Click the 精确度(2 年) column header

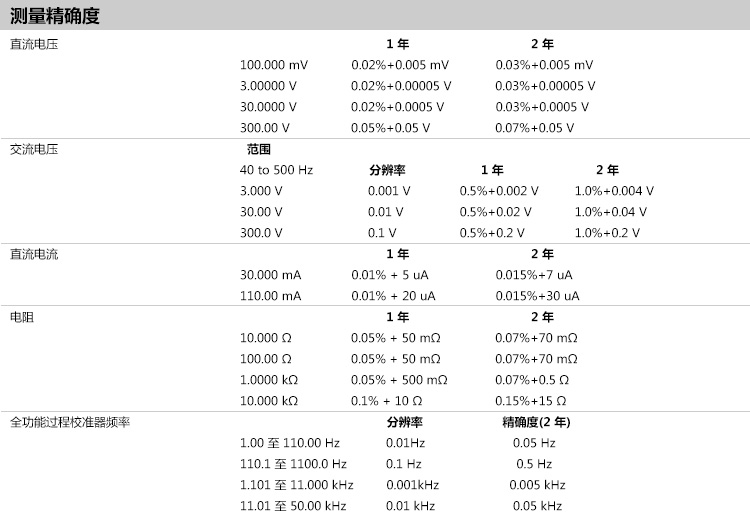[536, 422]
